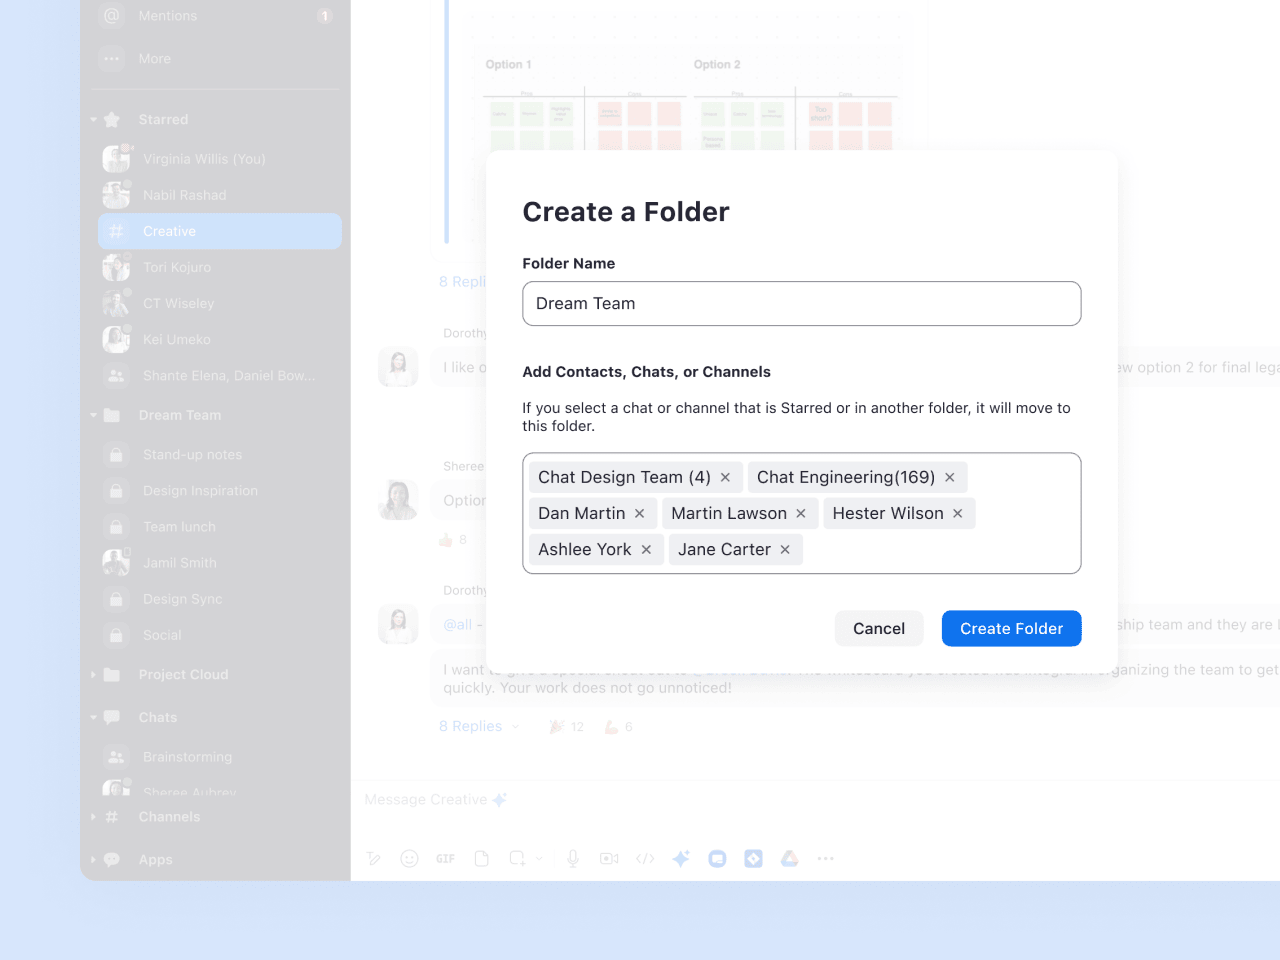Viewport: 1280px width, 960px height.
Task: Open Mentions in the sidebar
Action: coord(168,16)
